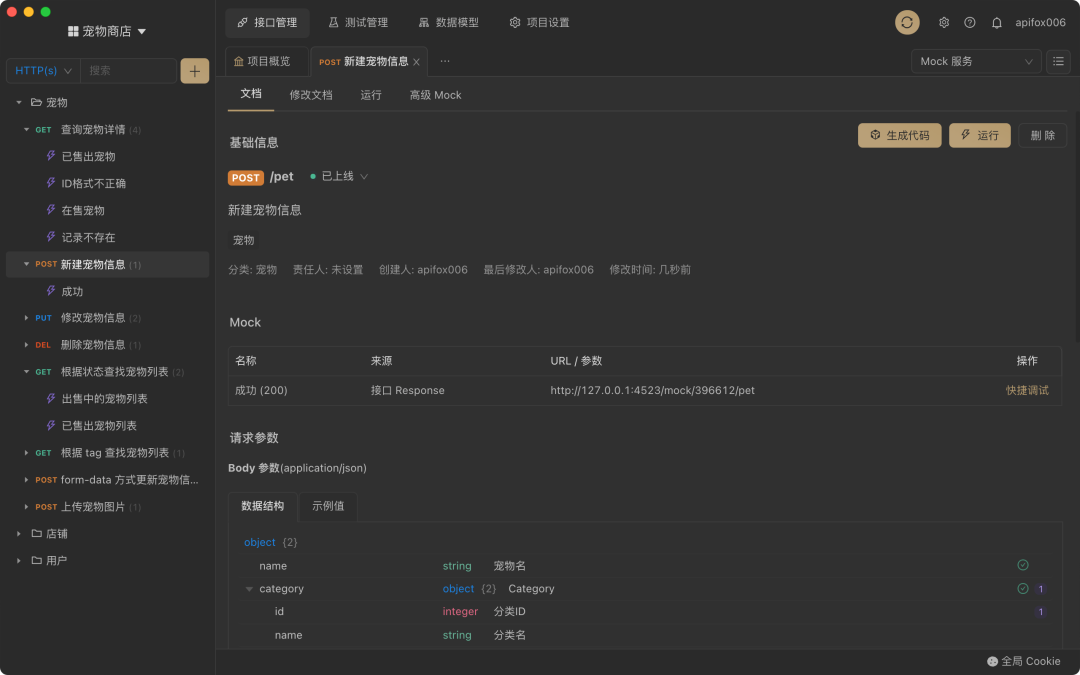Image resolution: width=1080 pixels, height=675 pixels.
Task: Click the 全局 Cookie icon in status bar
Action: [993, 661]
